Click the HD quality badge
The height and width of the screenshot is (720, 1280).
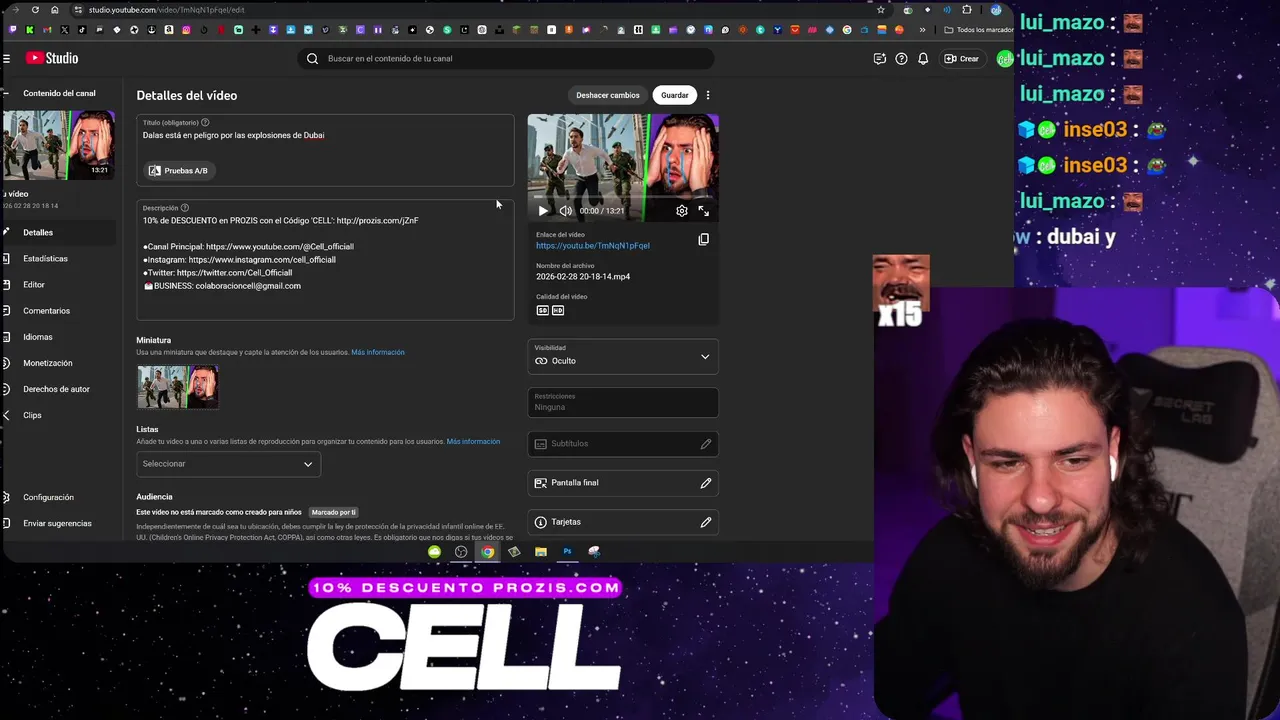point(558,310)
